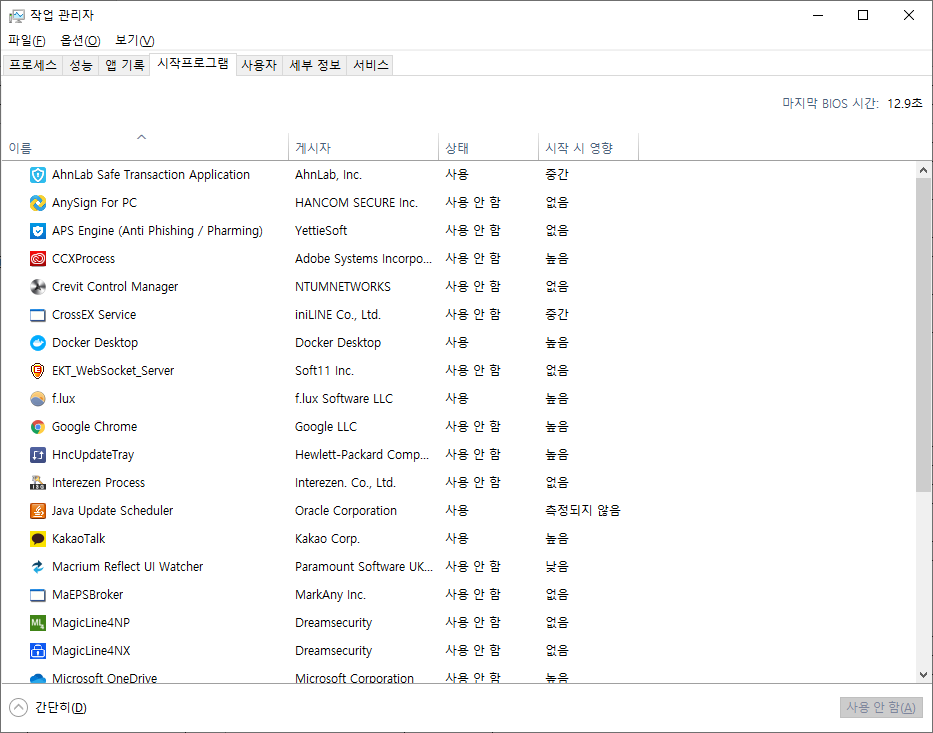The image size is (933, 733).
Task: Click publisher MarkAny Inc.
Action: pos(330,594)
